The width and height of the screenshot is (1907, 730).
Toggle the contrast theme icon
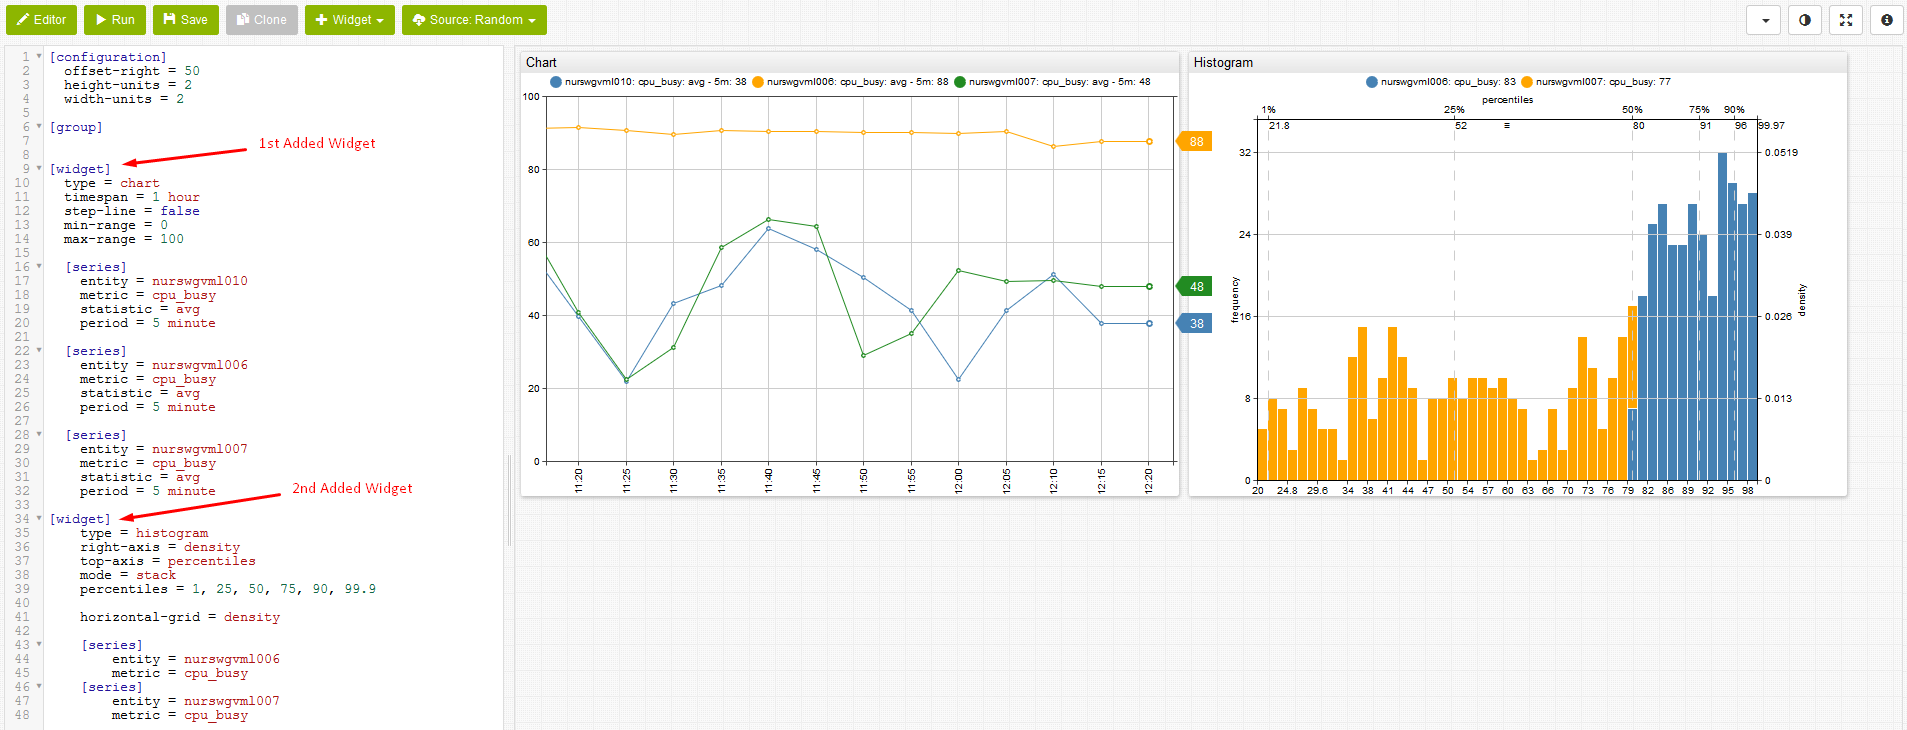point(1805,20)
